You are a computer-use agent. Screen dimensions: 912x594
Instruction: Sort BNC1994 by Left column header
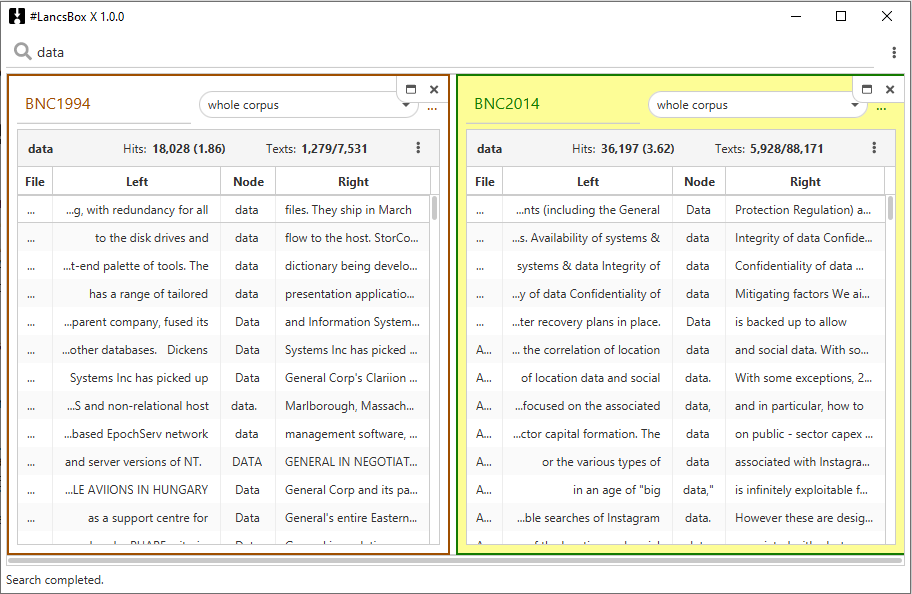tap(137, 181)
